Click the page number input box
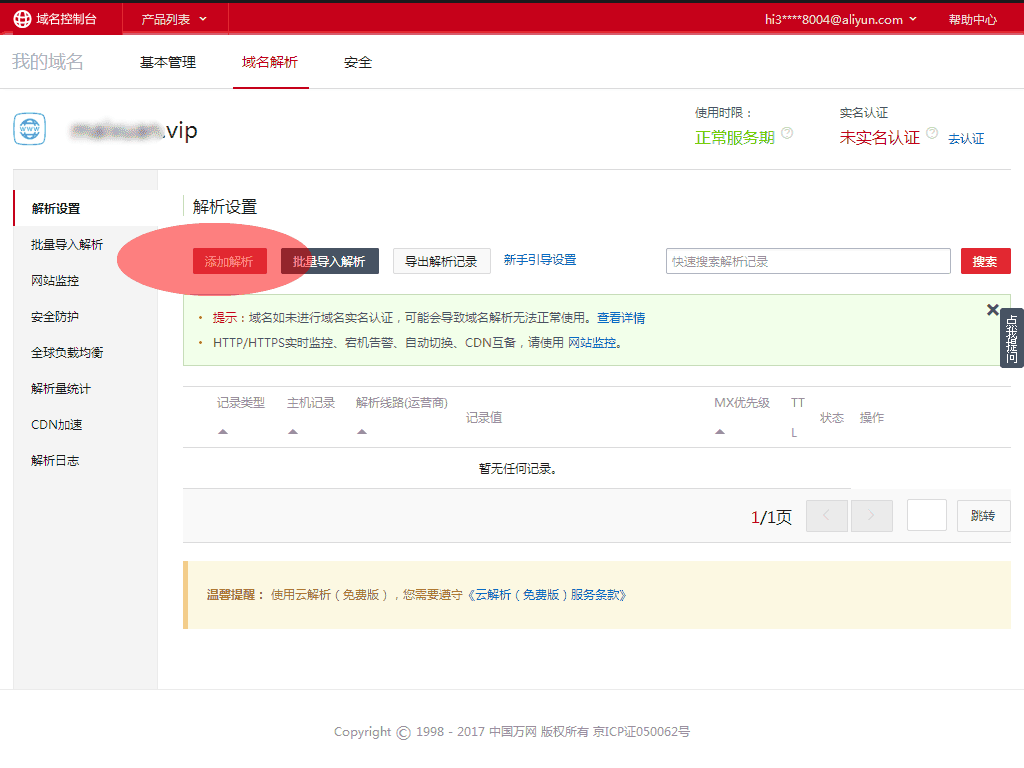Screen dimensions: 1024x768 tap(927, 516)
